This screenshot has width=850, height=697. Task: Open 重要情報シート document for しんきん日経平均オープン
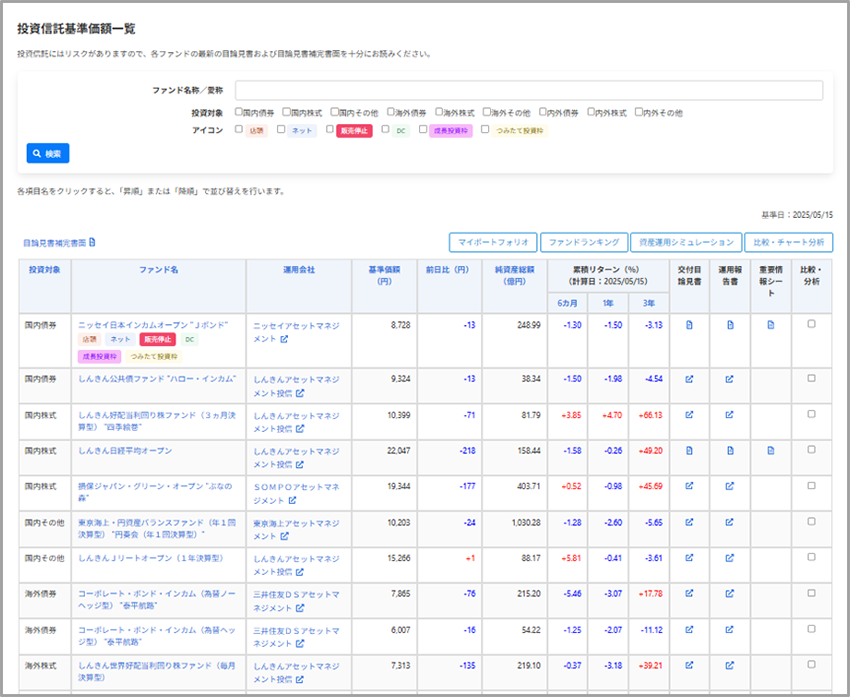tap(770, 451)
